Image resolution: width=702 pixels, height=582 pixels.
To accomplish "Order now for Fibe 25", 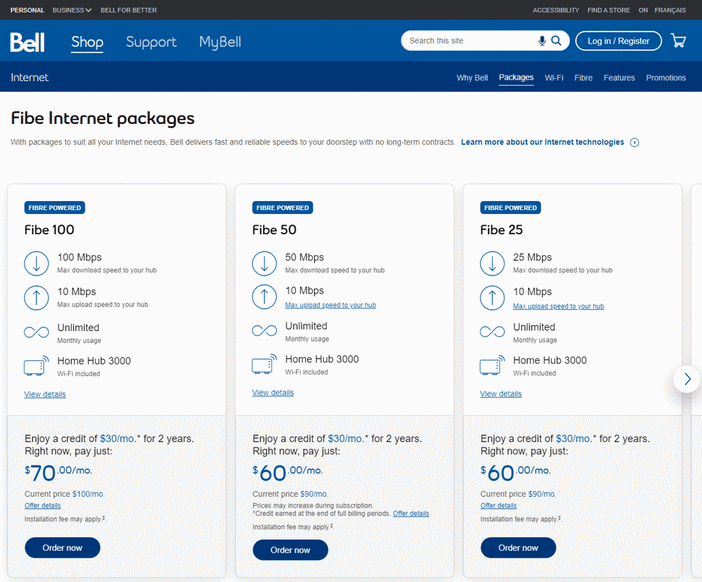I will pyautogui.click(x=518, y=548).
